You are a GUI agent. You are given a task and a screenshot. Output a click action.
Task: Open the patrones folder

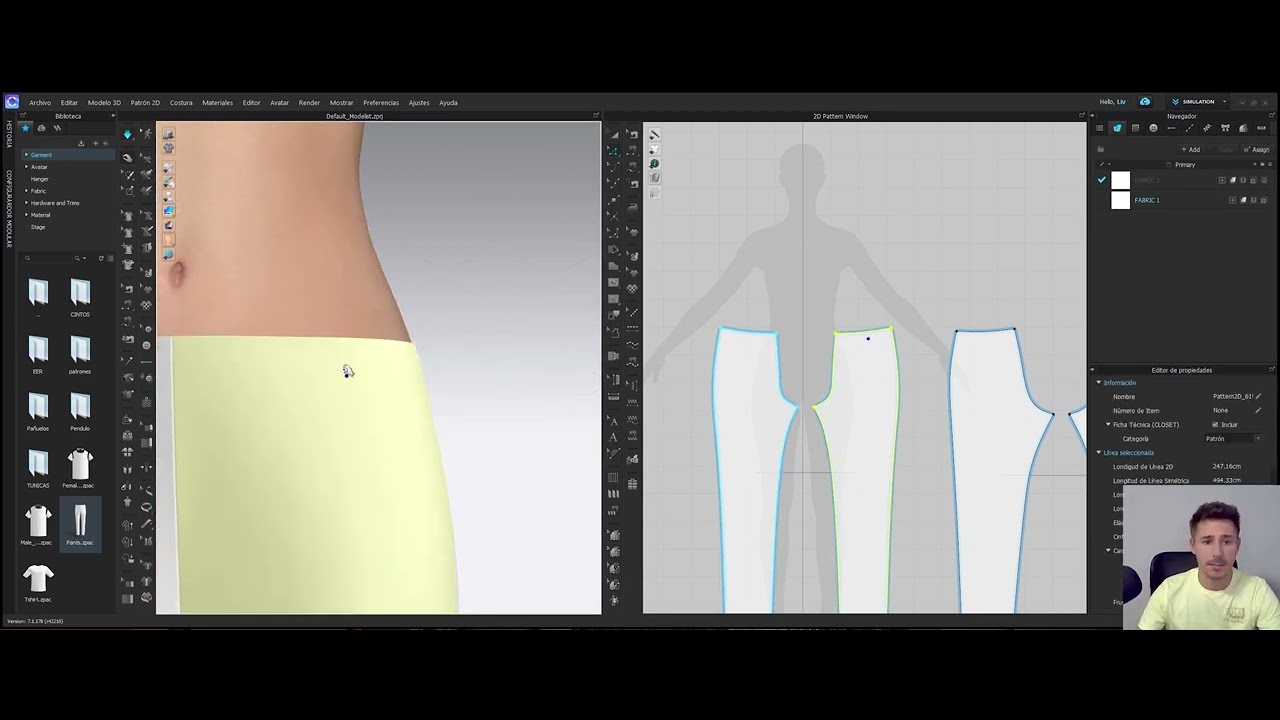[x=80, y=354]
